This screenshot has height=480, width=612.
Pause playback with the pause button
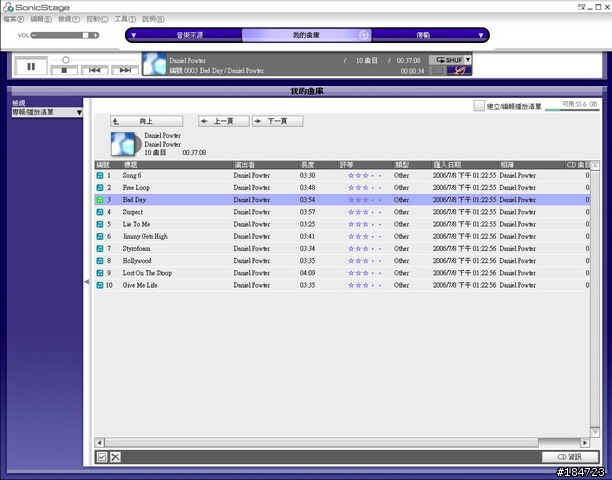coord(31,66)
